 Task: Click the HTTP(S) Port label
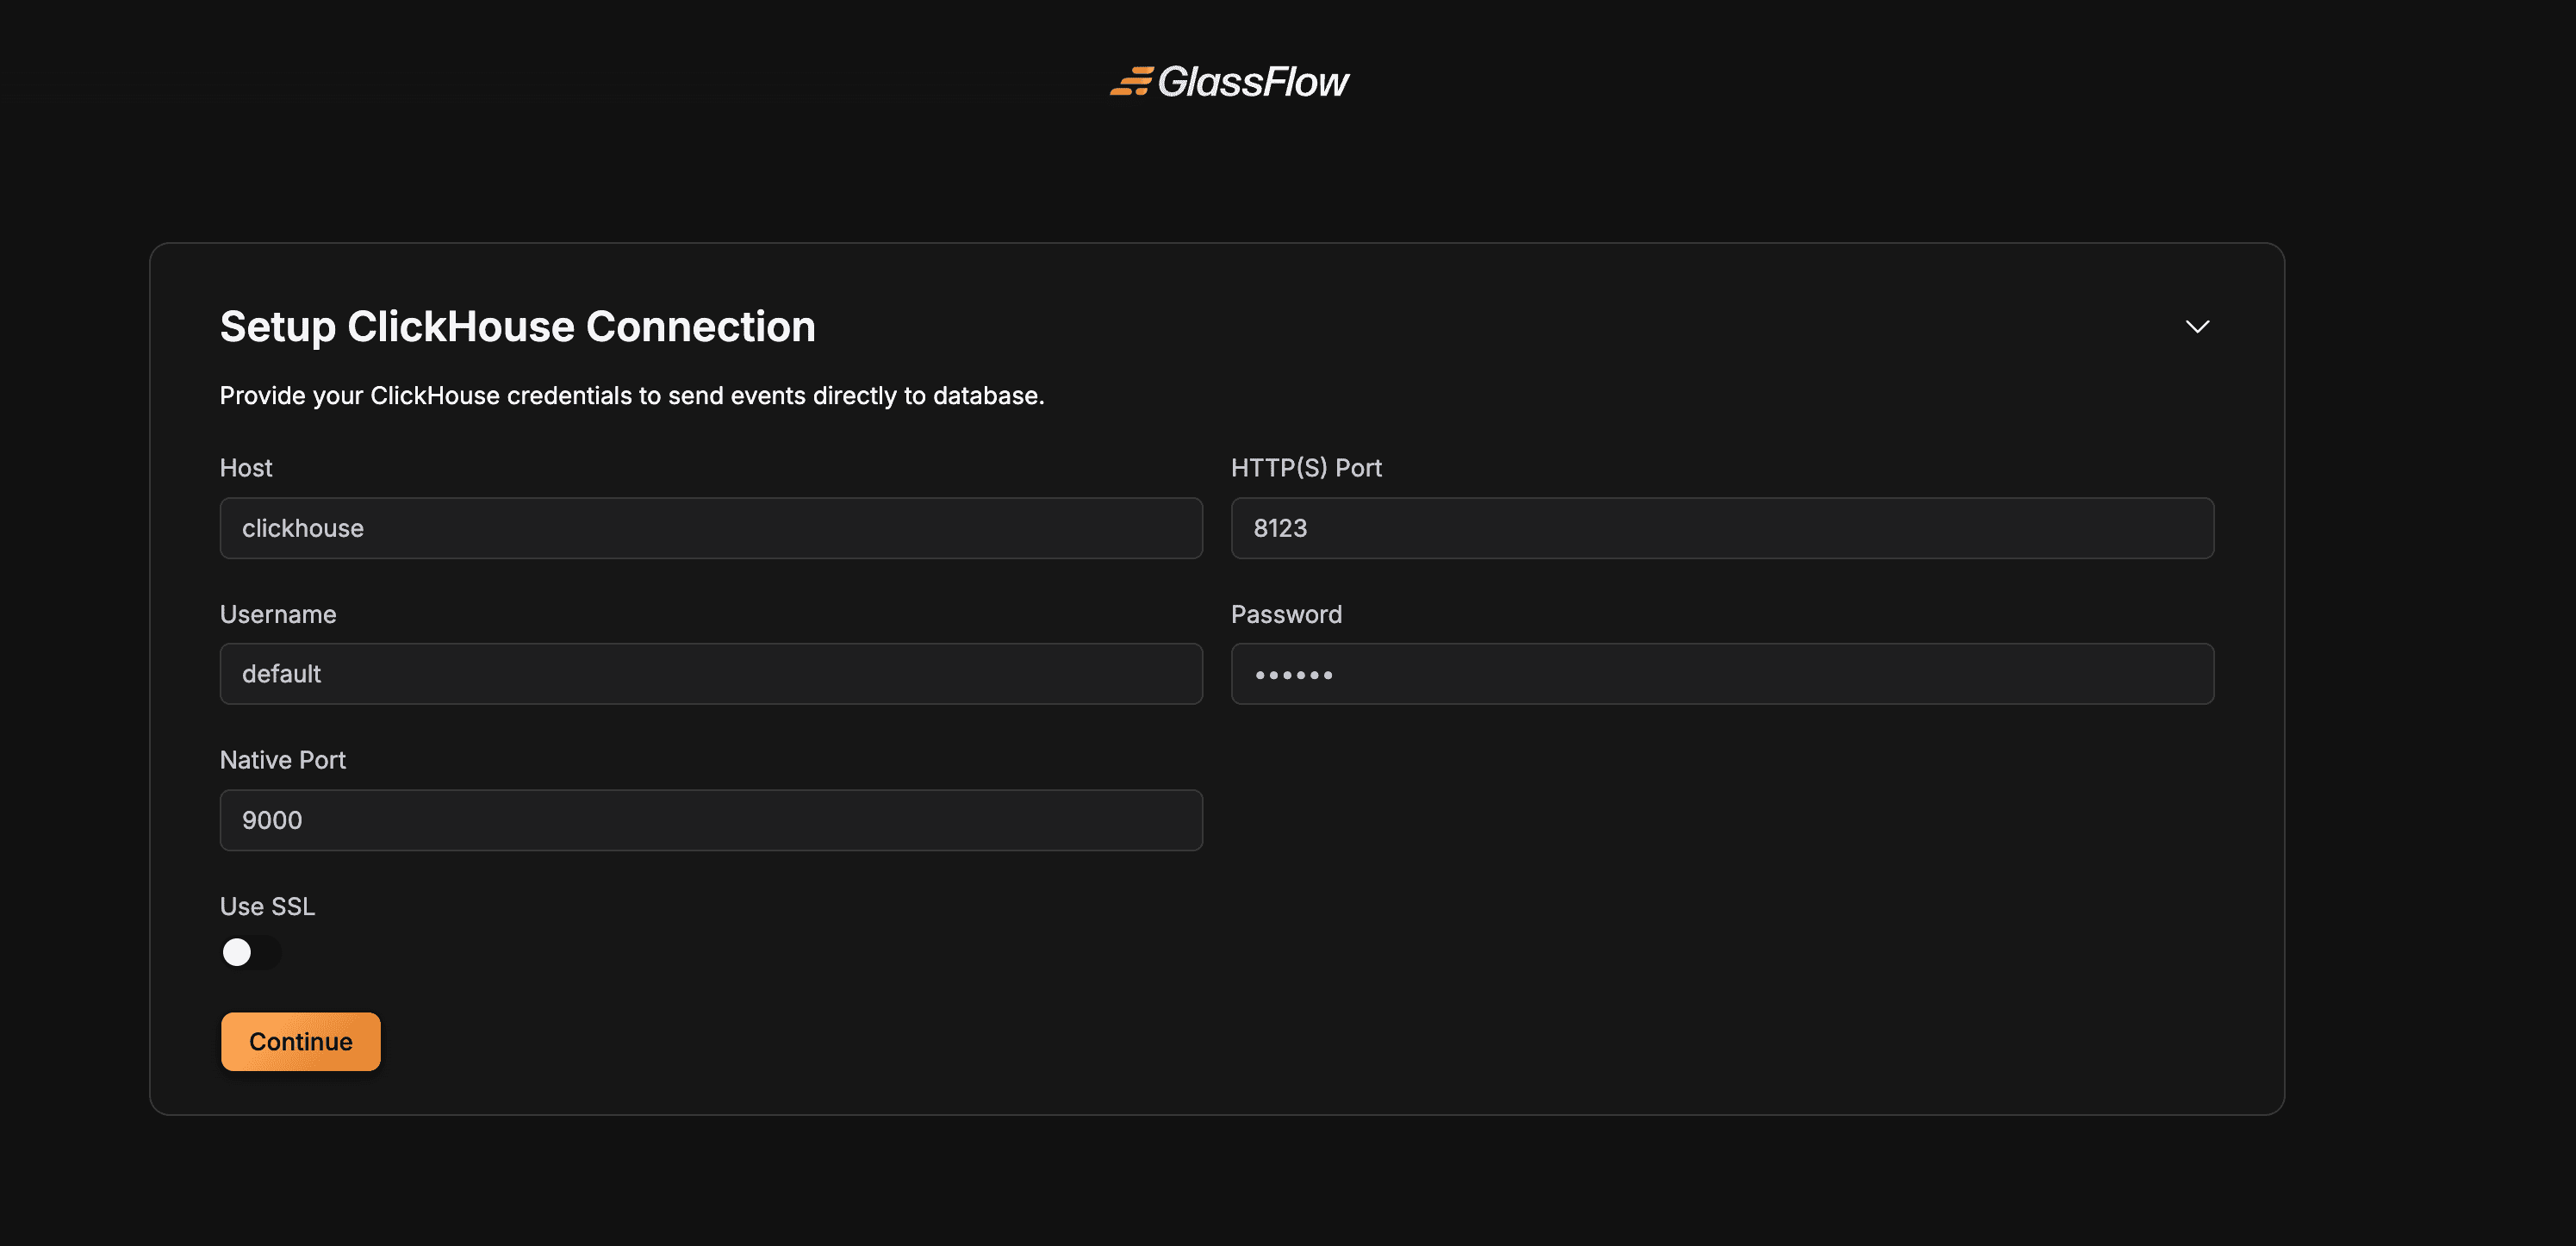[x=1305, y=468]
